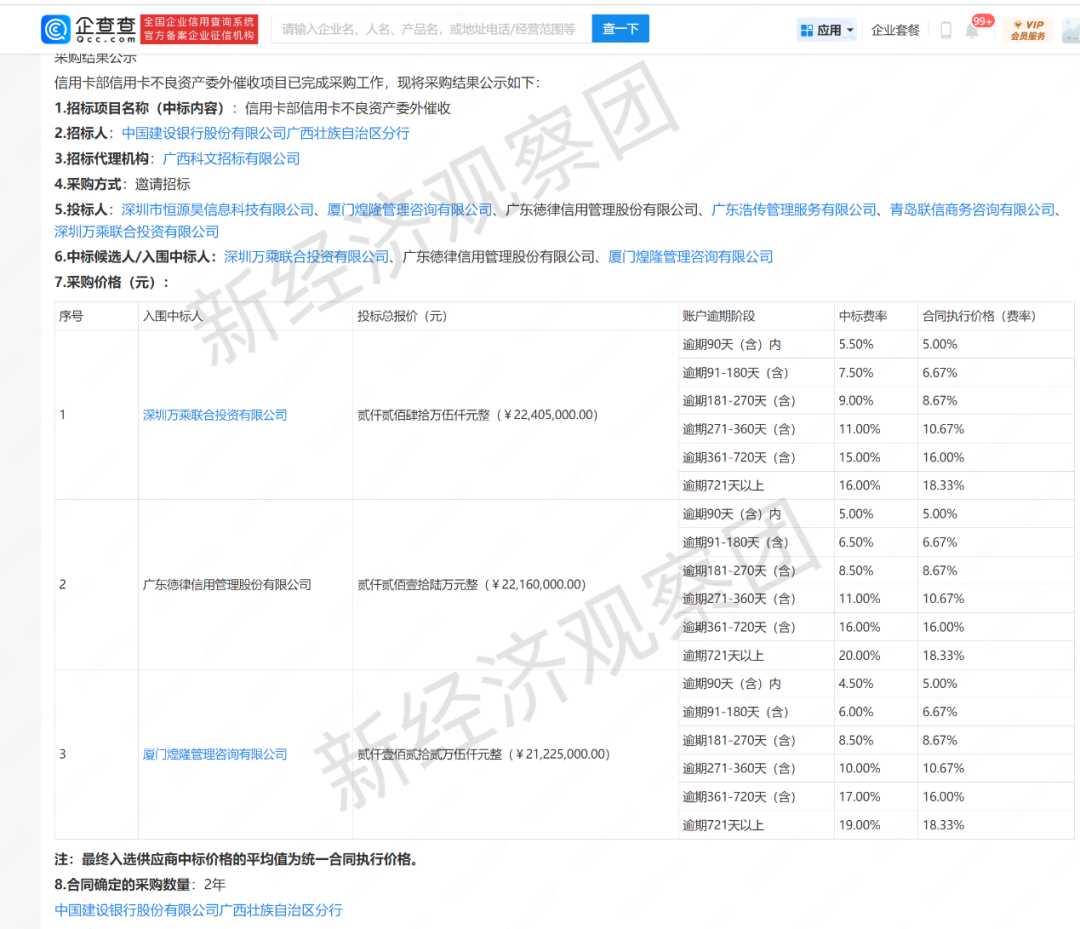This screenshot has height=929, width=1080.
Task: Open 深圳市恒源昊信息科技有限公司 link
Action: coord(218,209)
